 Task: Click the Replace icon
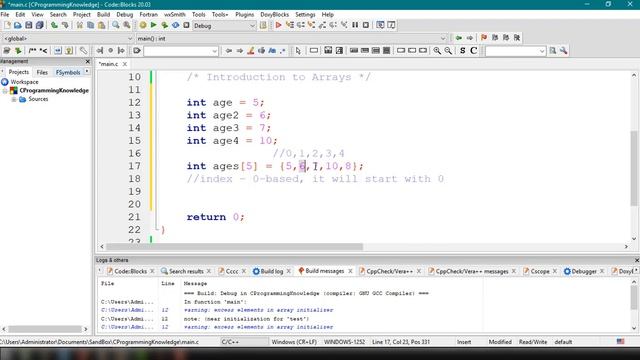(x=127, y=25)
